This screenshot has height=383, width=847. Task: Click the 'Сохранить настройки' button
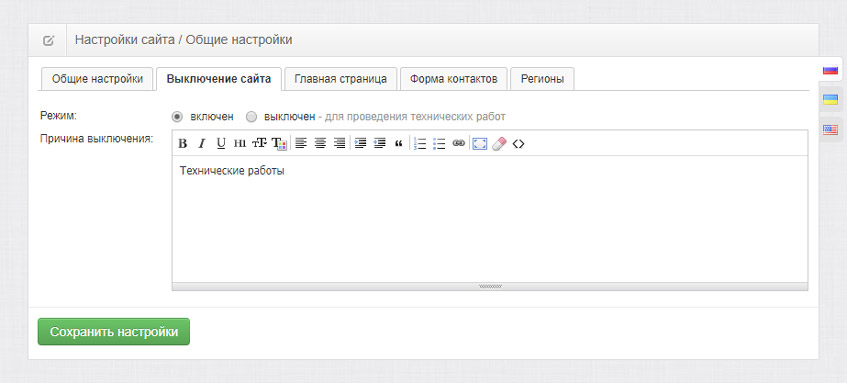(114, 332)
